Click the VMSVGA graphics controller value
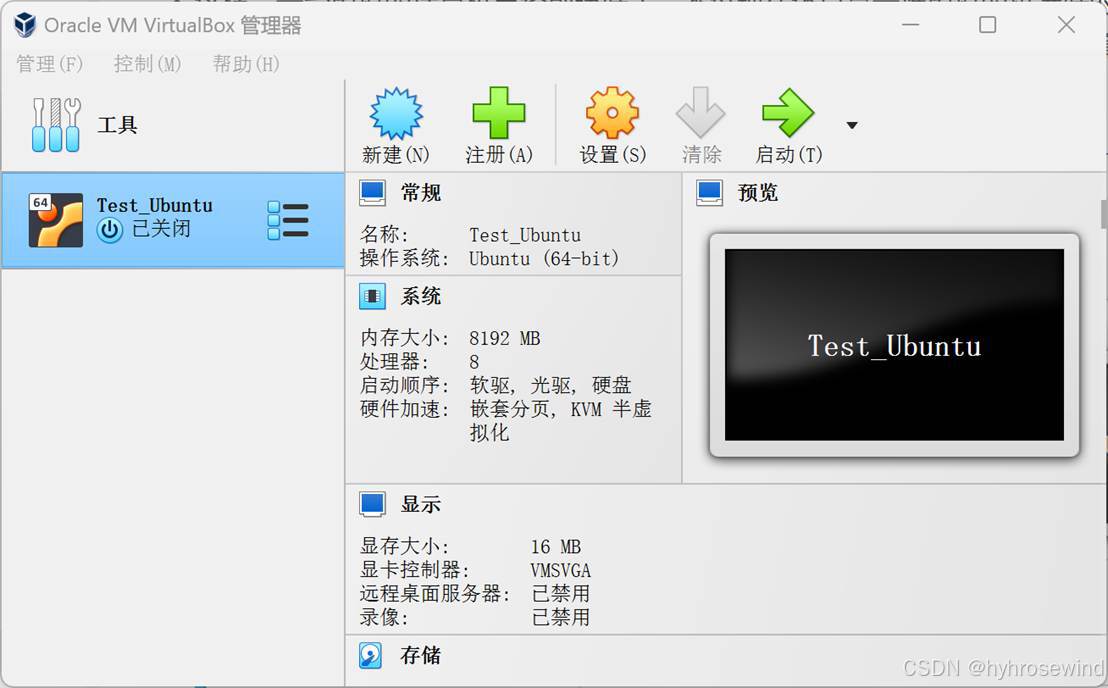This screenshot has height=688, width=1108. 560,571
